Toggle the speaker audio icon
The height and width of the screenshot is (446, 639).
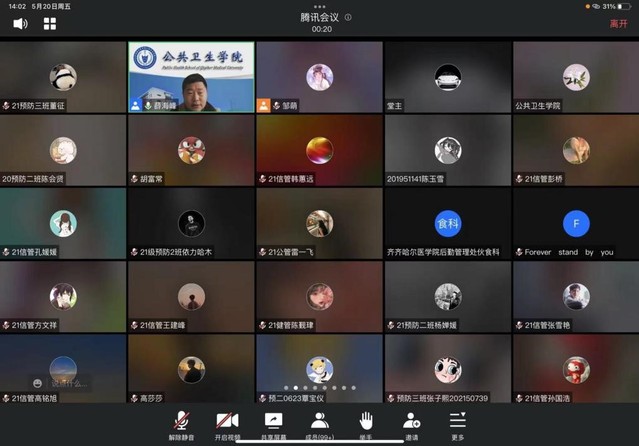point(20,23)
